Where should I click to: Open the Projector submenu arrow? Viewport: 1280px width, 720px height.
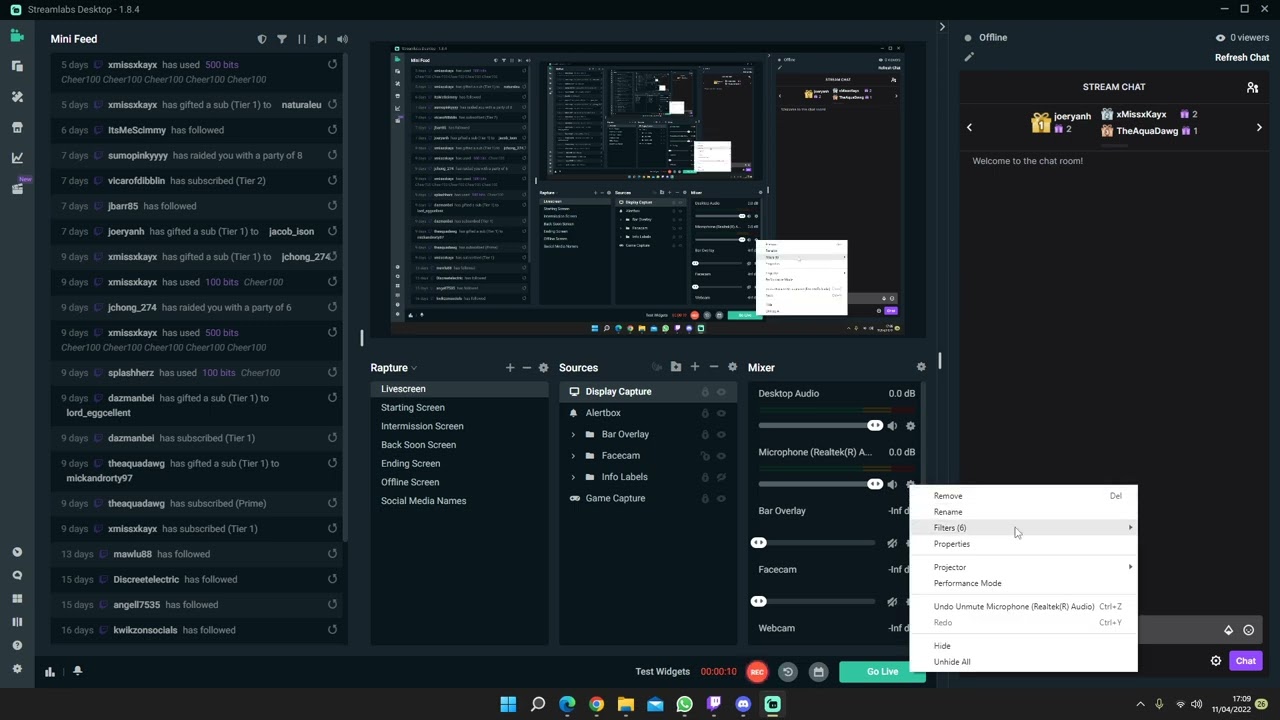tap(1131, 567)
